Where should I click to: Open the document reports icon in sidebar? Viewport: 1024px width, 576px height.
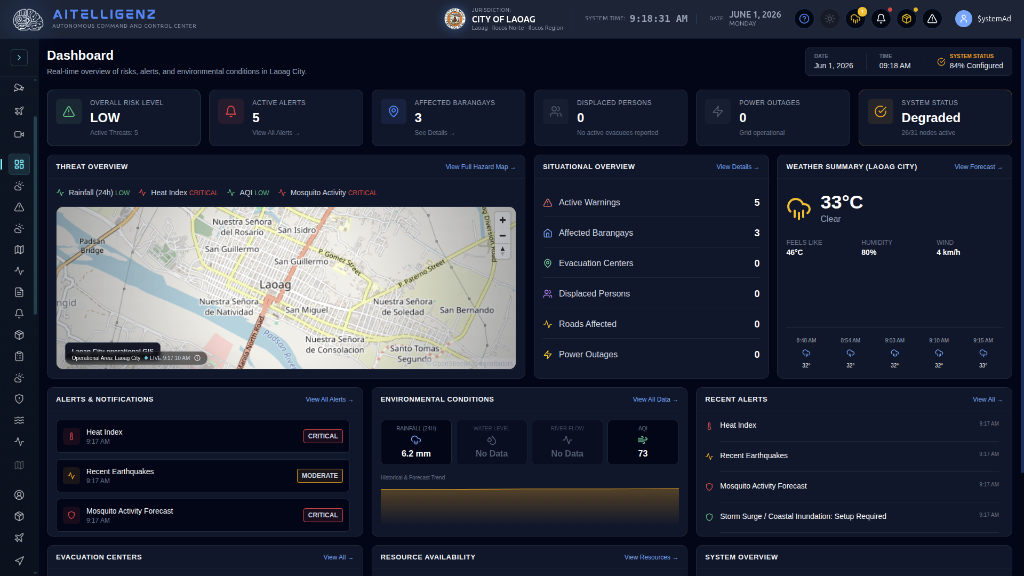tap(19, 292)
